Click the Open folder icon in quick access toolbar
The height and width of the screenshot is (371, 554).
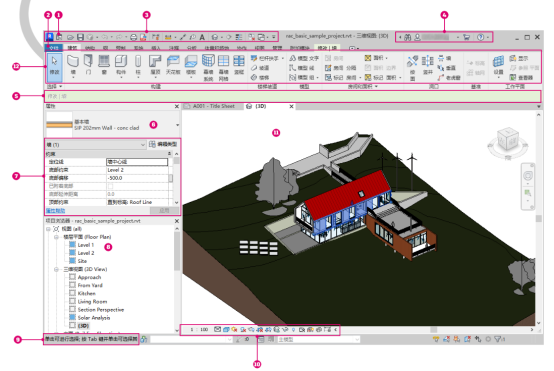pyautogui.click(x=71, y=37)
